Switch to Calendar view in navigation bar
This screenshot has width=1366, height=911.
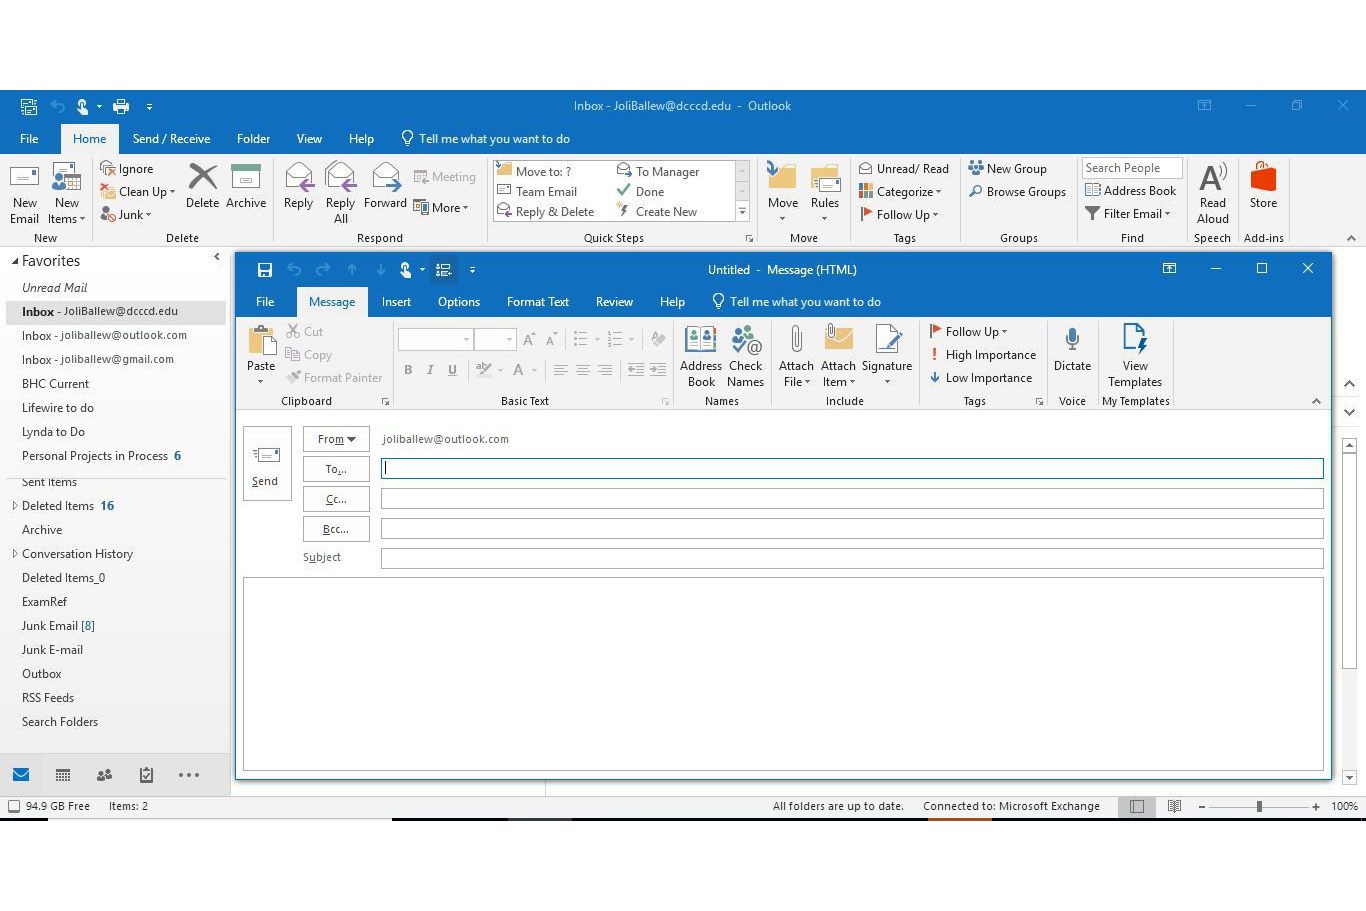coord(63,775)
